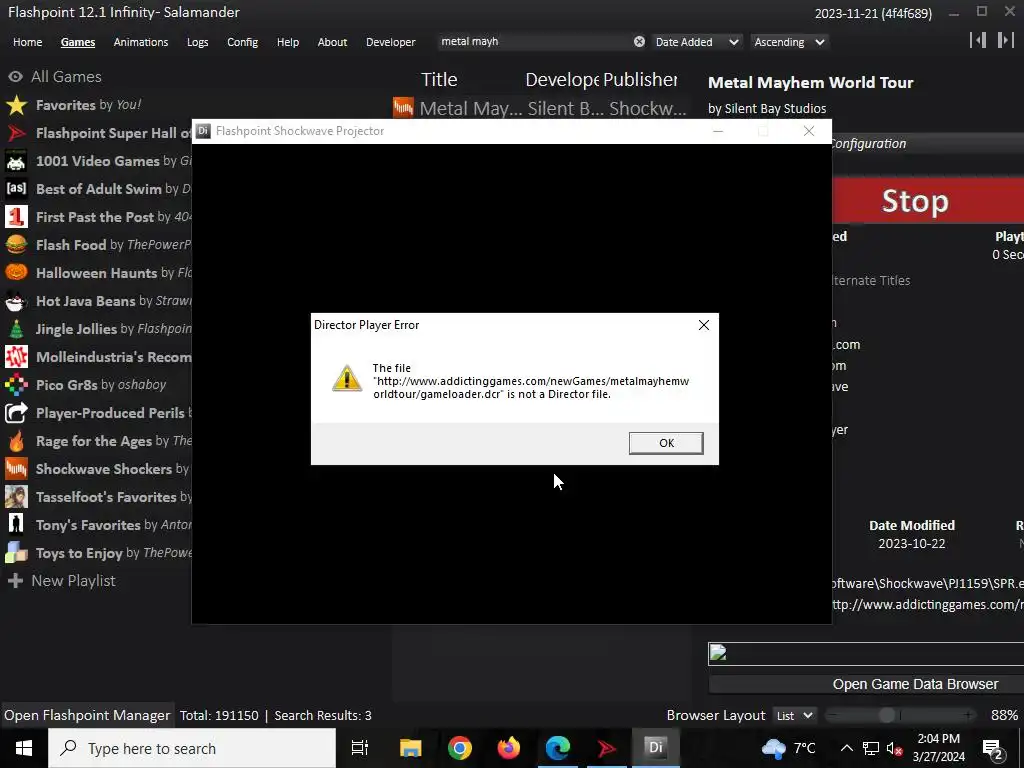Viewport: 1024px width, 768px height.
Task: Select Halloween Haunts pumpkin icon
Action: (x=16, y=273)
